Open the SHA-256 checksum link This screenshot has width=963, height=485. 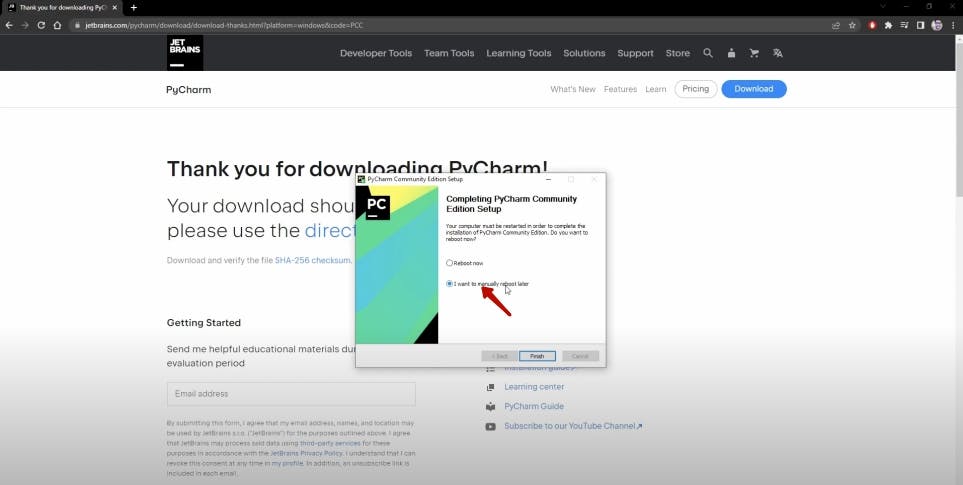coord(313,260)
